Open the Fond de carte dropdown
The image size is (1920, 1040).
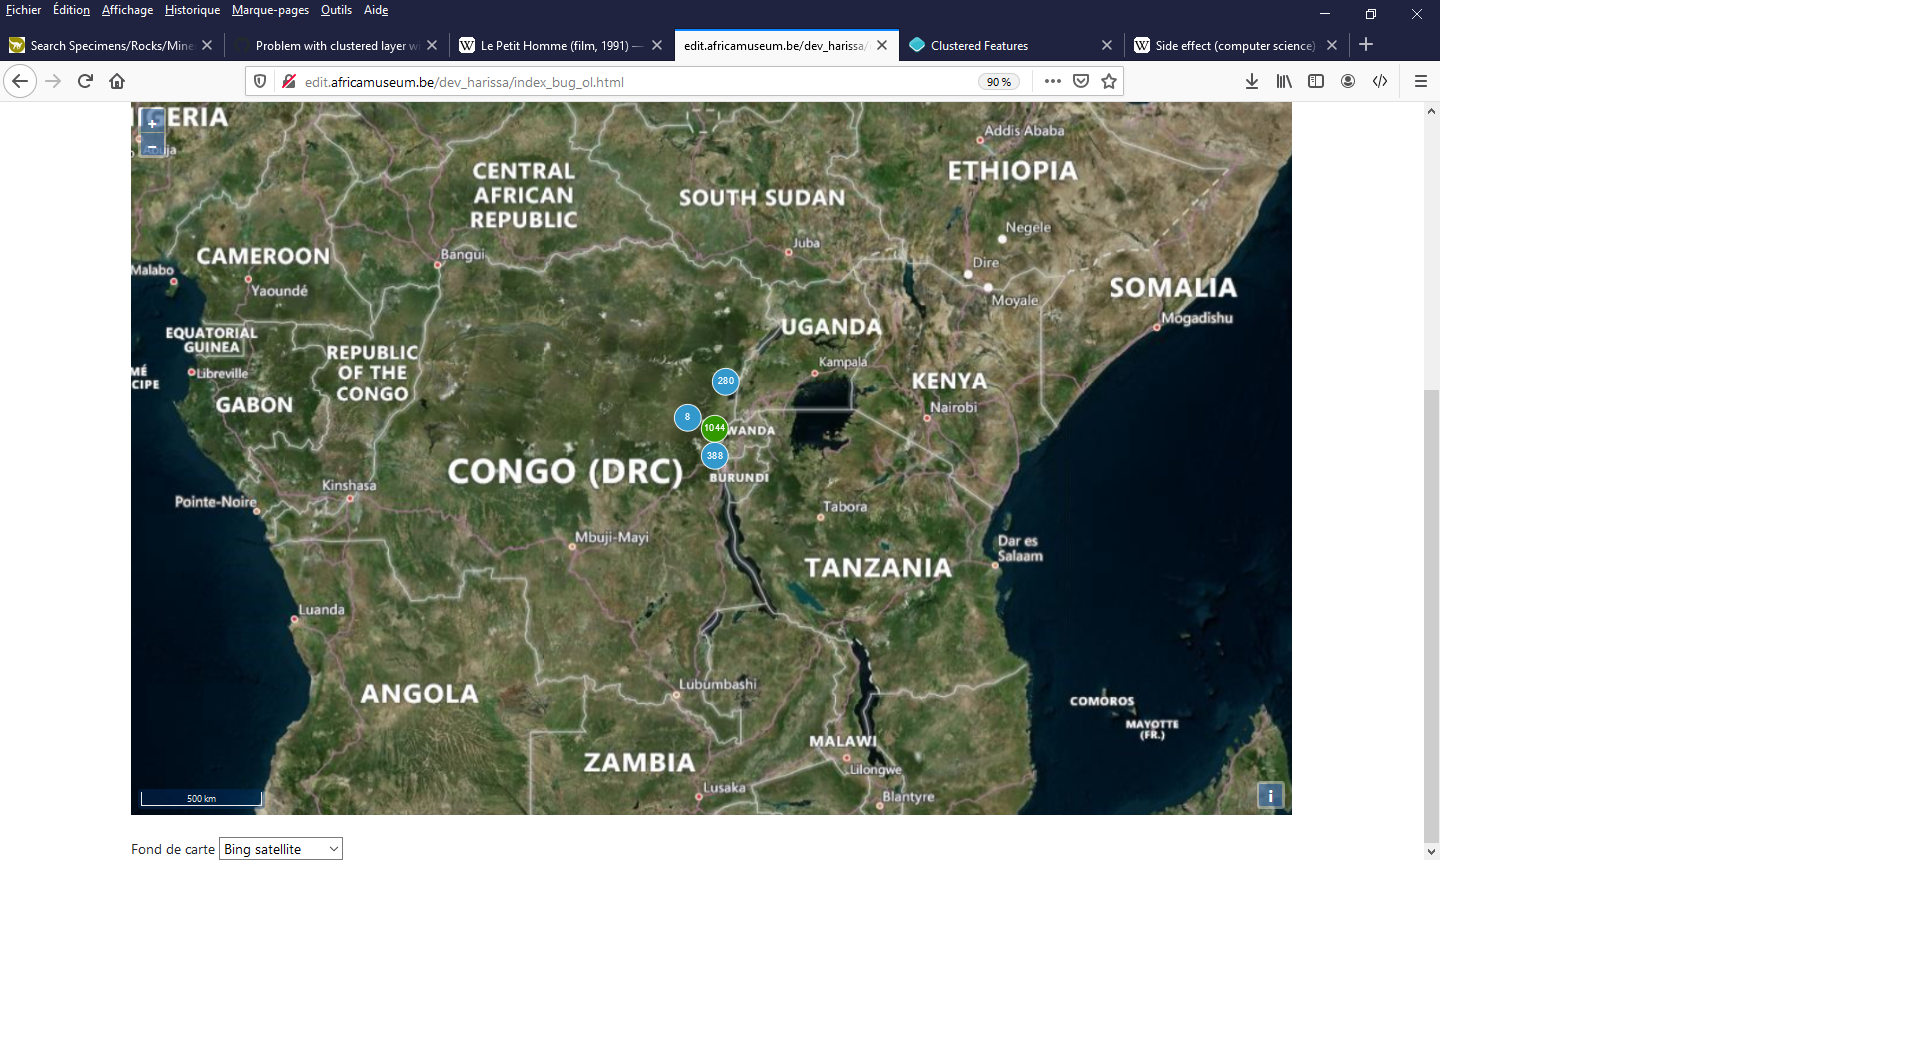(281, 849)
